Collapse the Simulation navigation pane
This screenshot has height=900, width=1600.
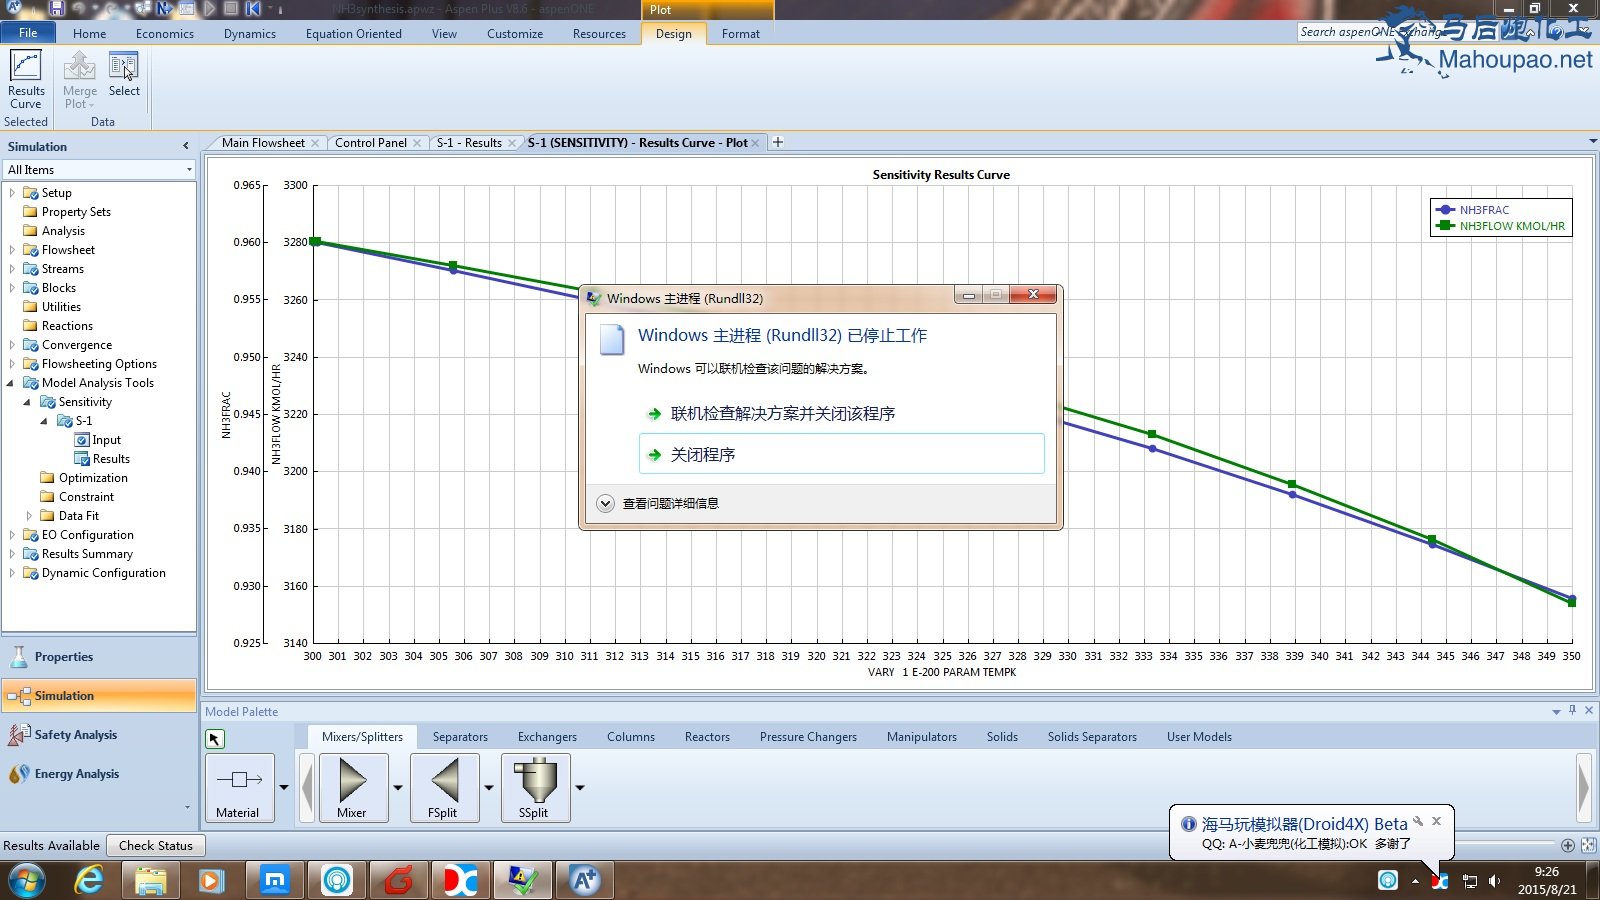coord(186,146)
